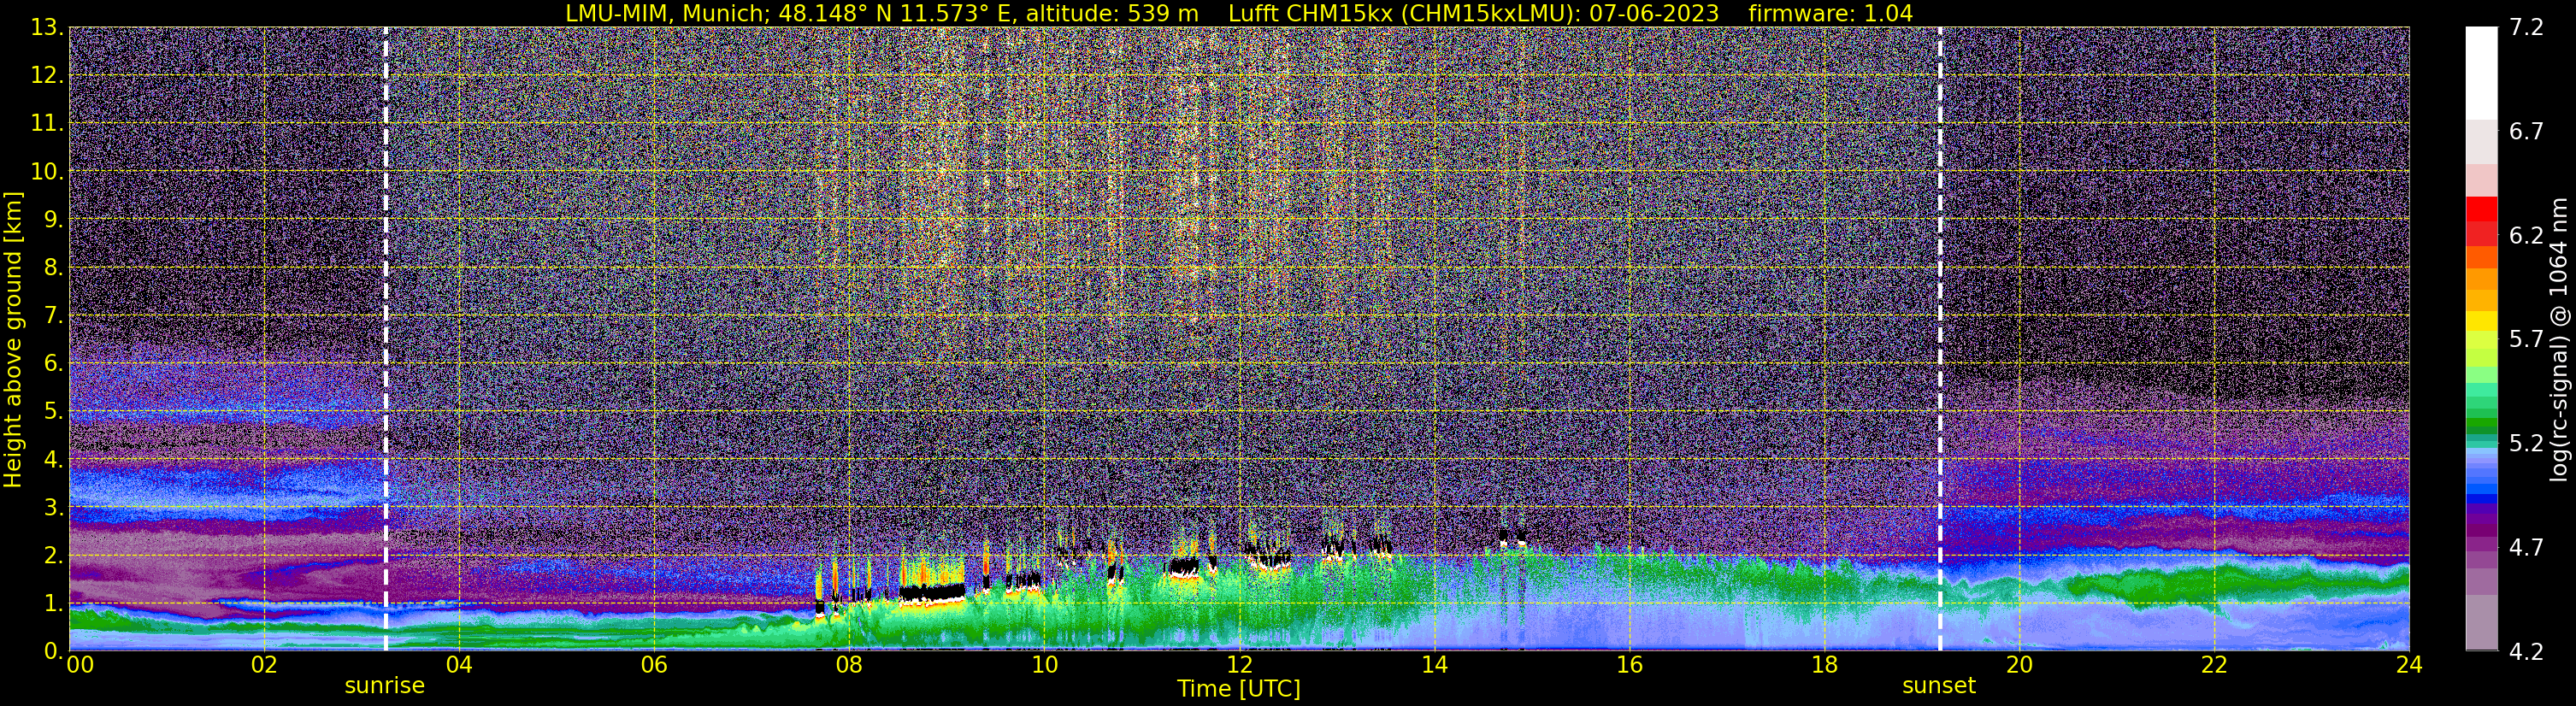
Task: Click the 16 hour tick label
Action: (x=1629, y=665)
